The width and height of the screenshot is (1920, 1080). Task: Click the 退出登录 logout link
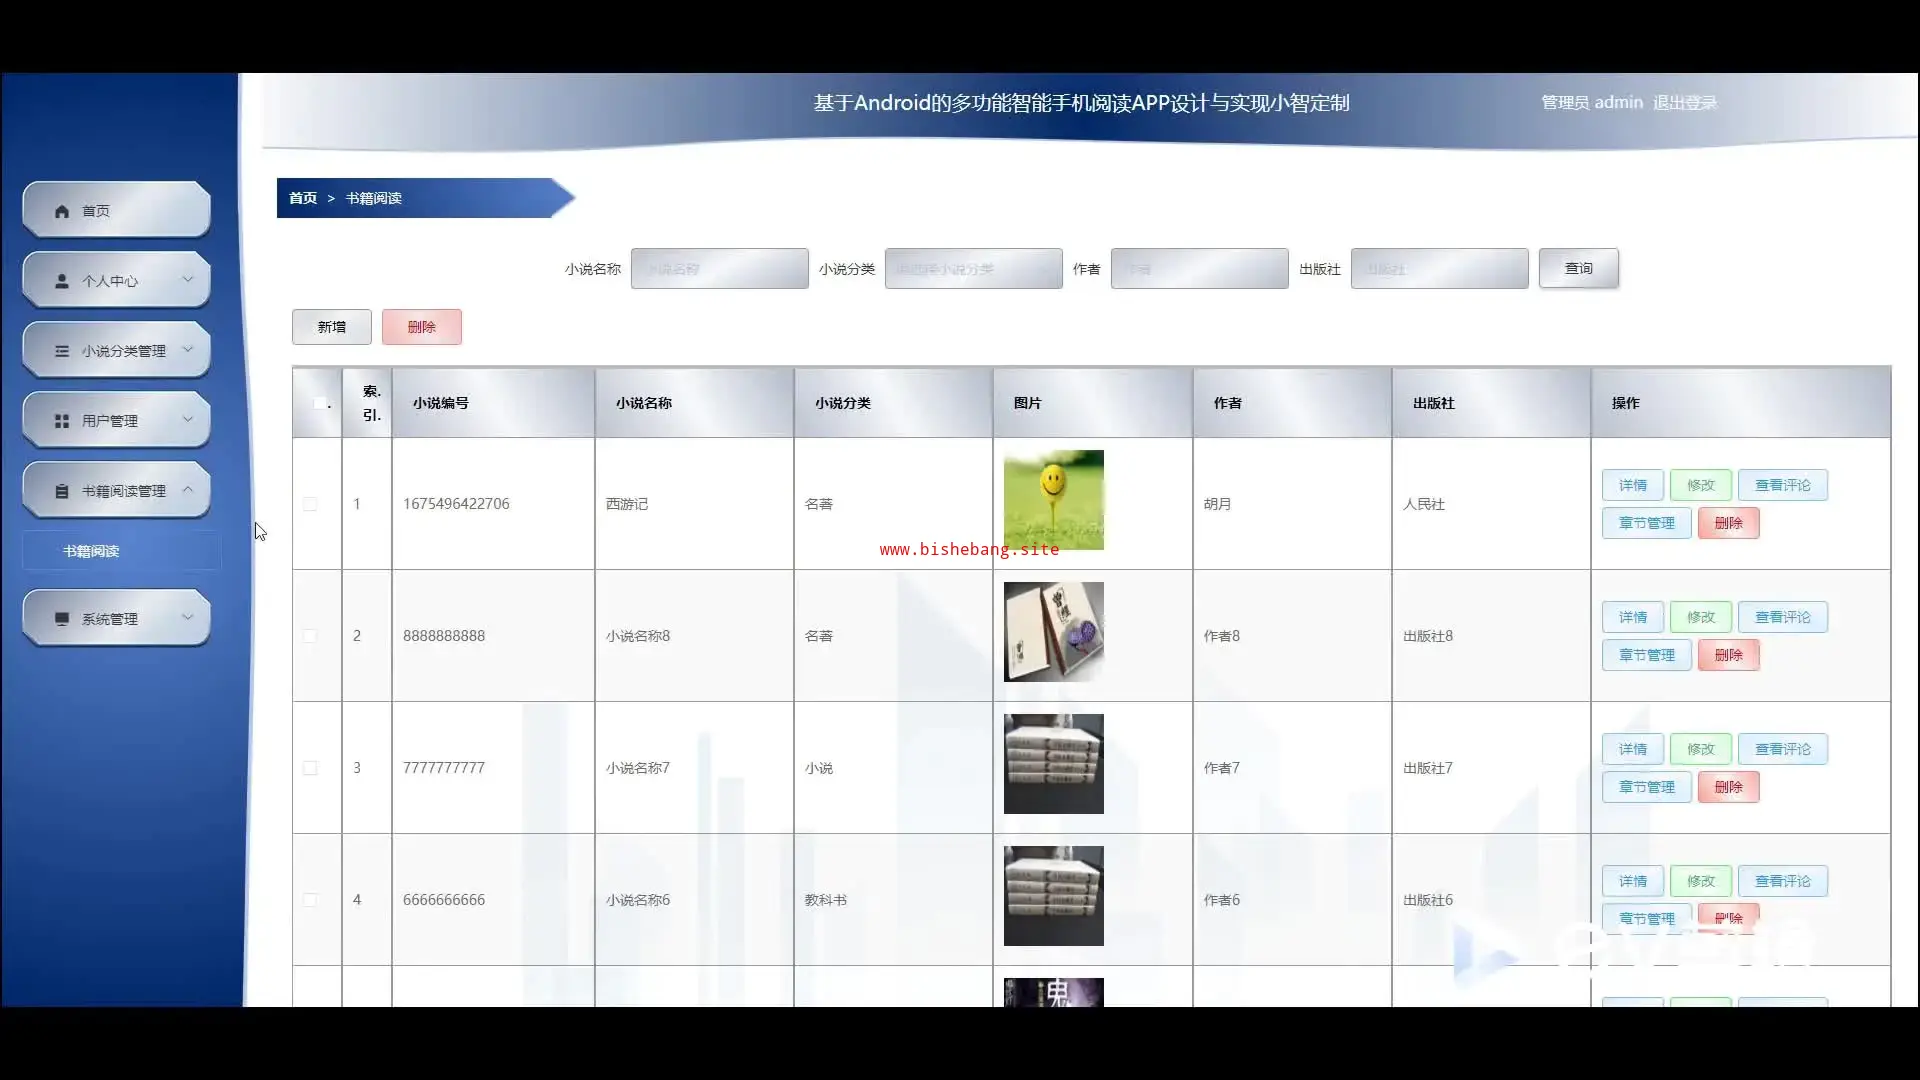pyautogui.click(x=1684, y=102)
